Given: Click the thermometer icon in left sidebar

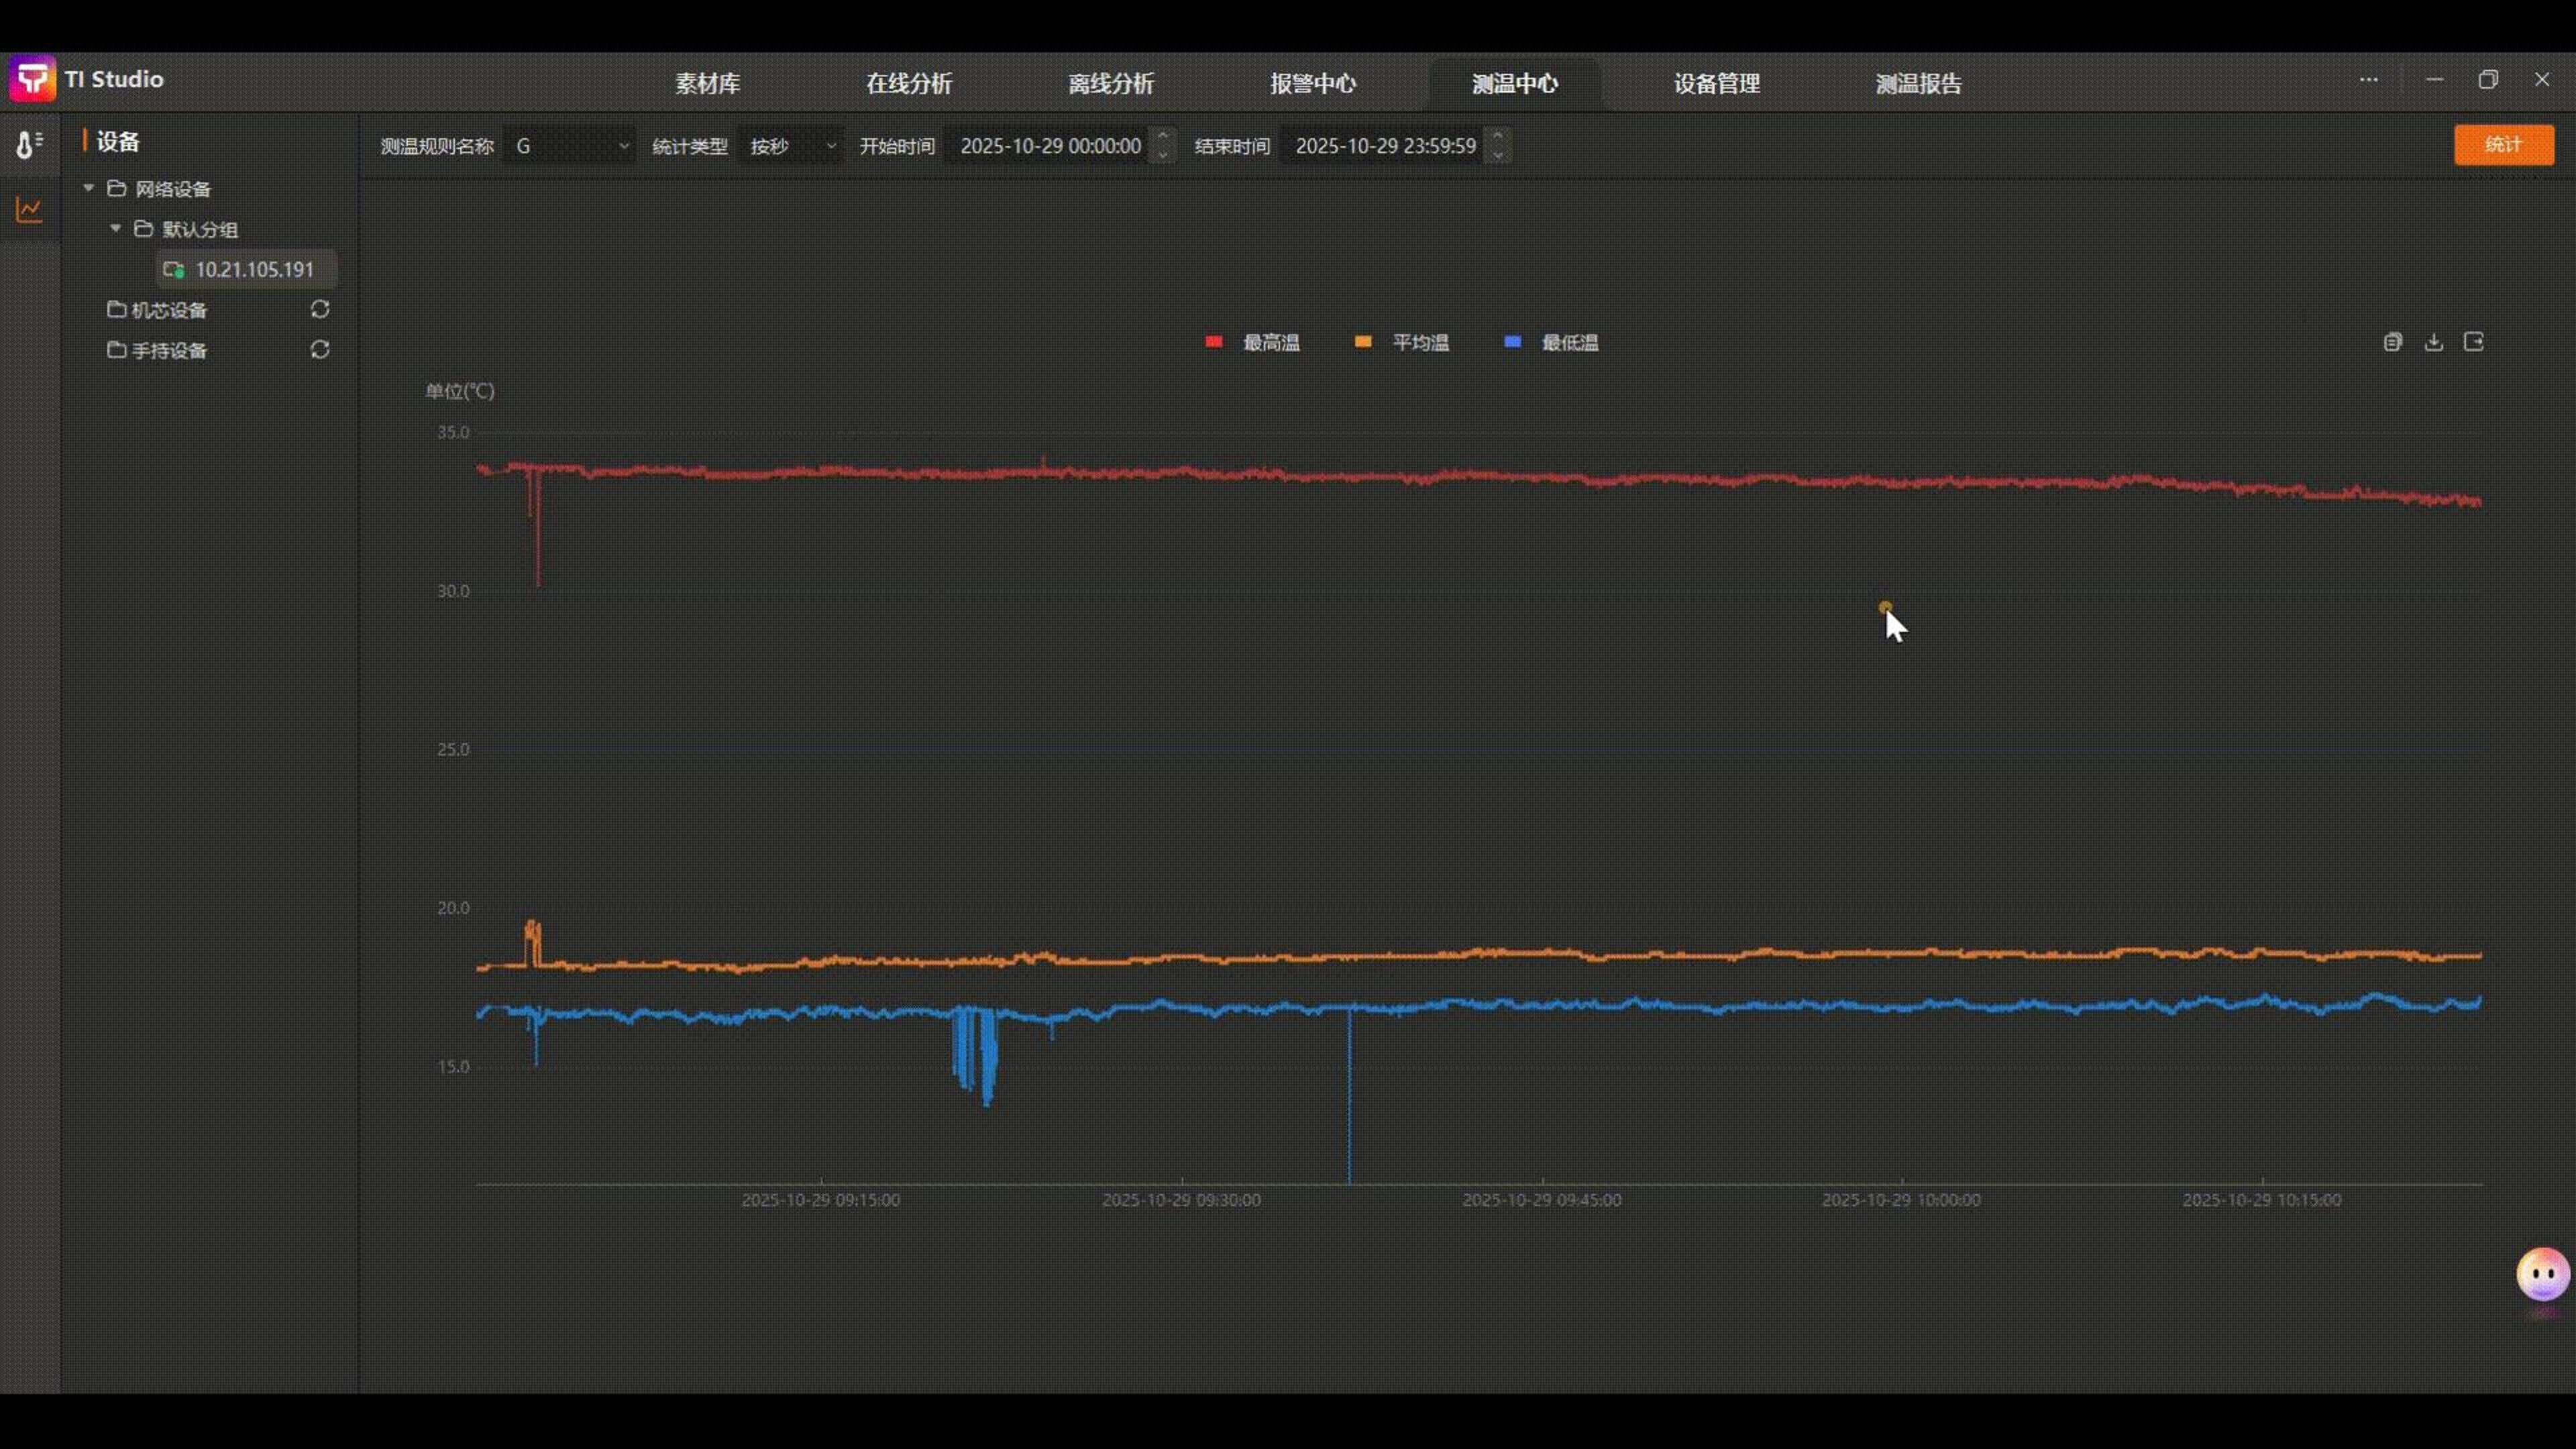Looking at the screenshot, I should coord(28,145).
